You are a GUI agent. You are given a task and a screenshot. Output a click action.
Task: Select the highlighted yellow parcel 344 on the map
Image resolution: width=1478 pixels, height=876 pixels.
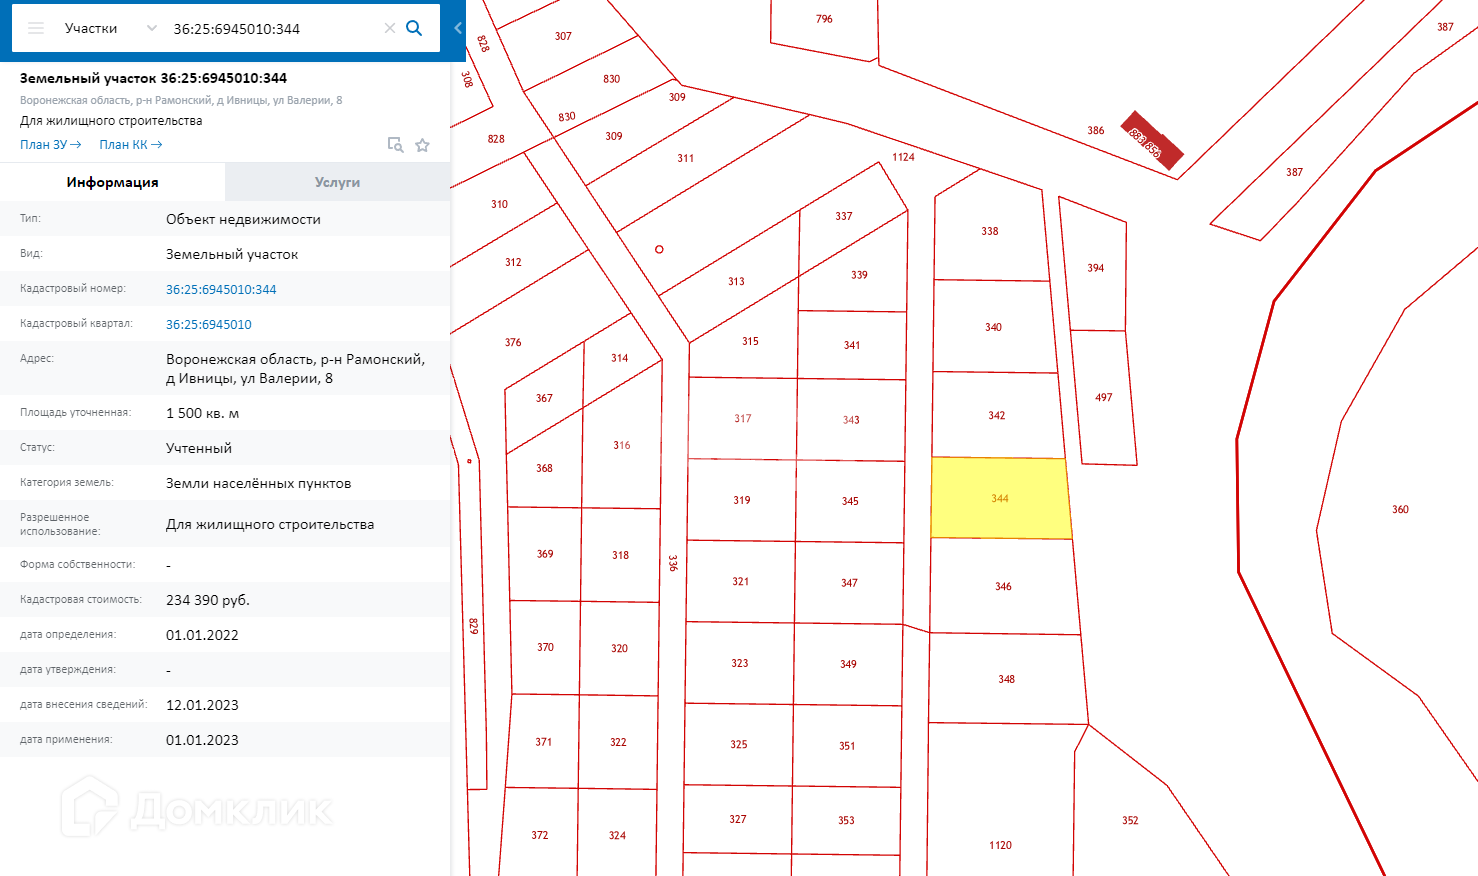(x=1000, y=498)
